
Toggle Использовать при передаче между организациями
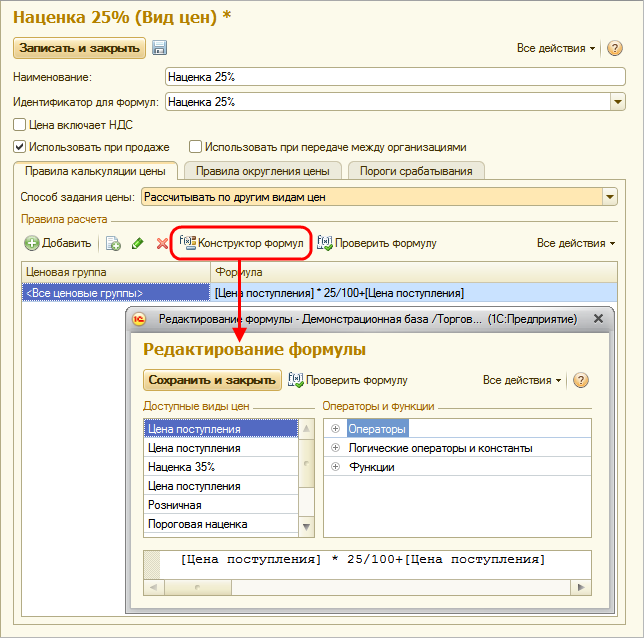[196, 146]
